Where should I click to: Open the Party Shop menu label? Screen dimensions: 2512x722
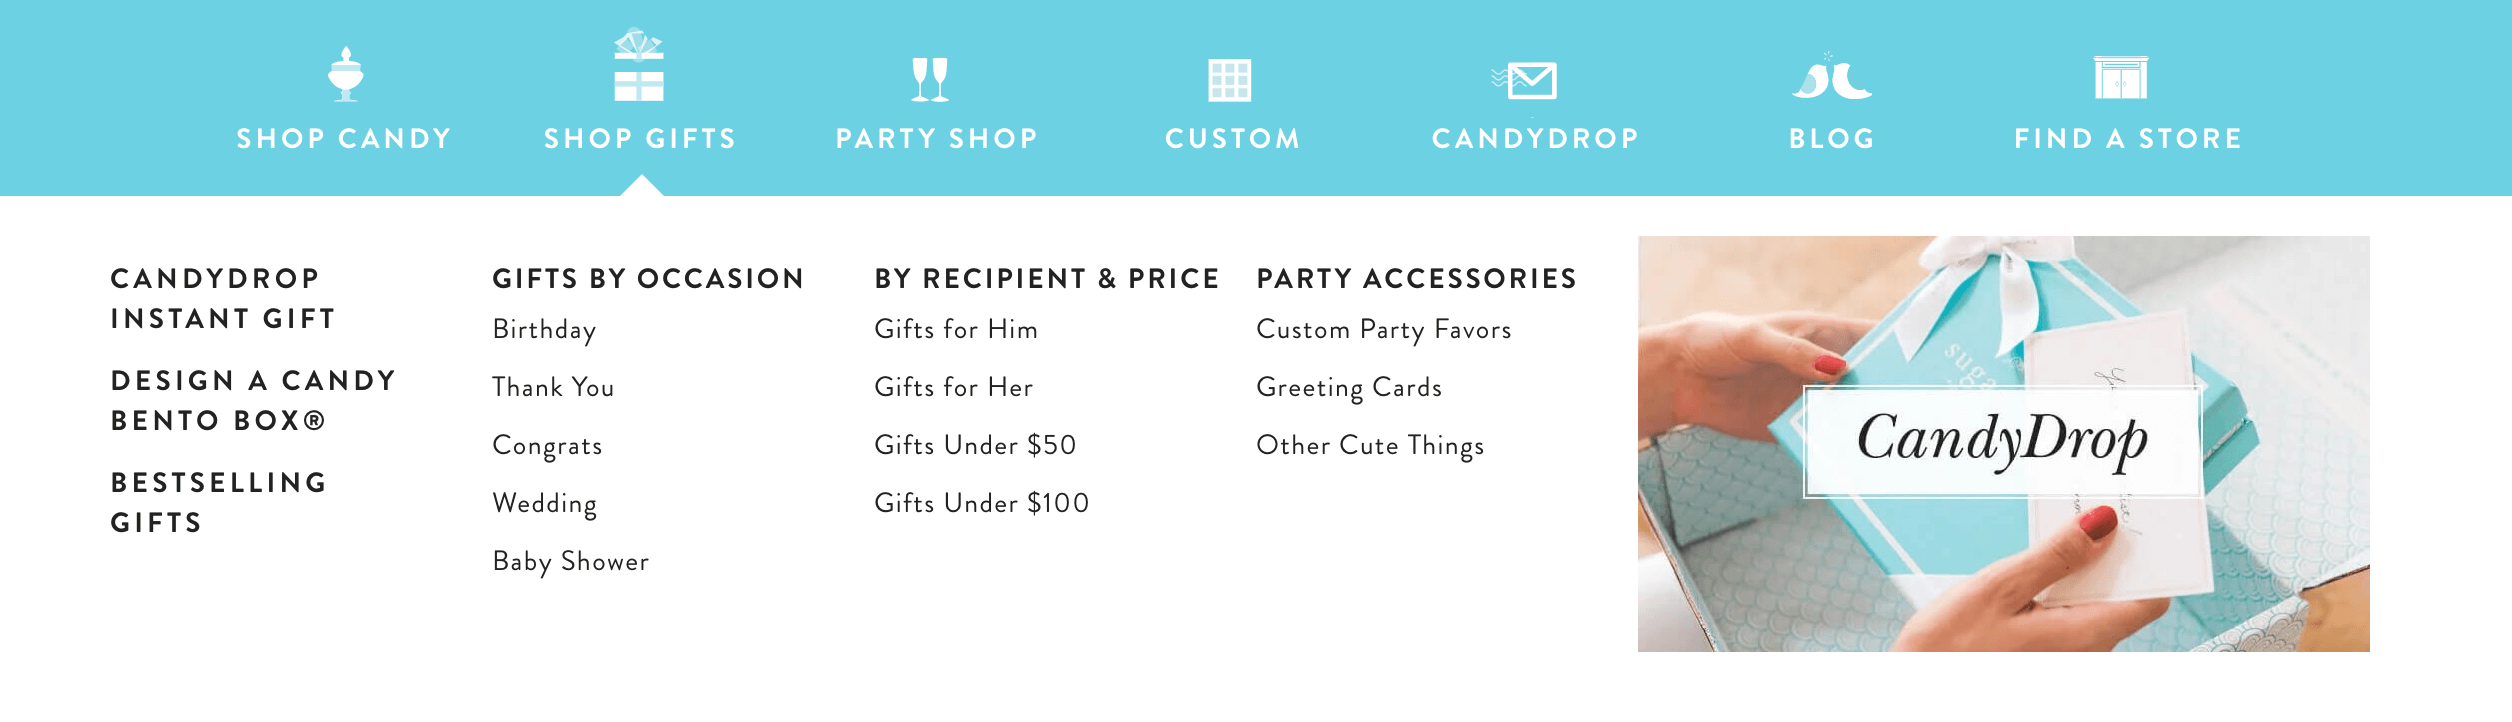(937, 138)
